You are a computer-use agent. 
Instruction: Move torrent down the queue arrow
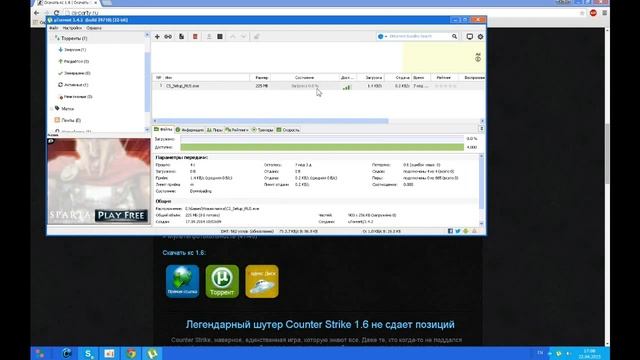[244, 37]
